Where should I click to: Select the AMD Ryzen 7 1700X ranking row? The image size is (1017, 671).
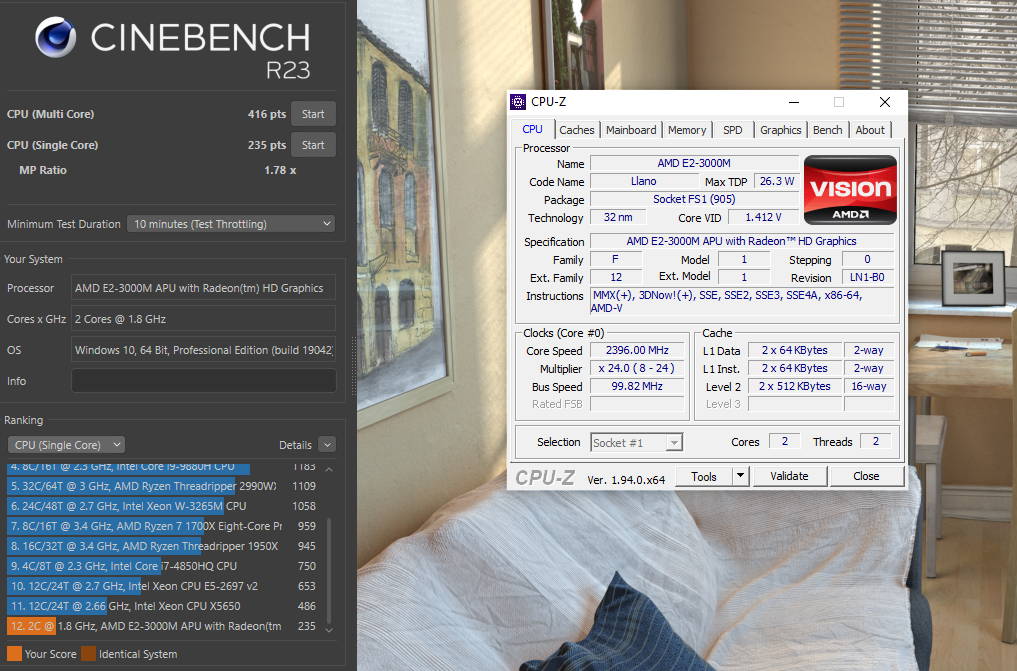click(x=162, y=526)
